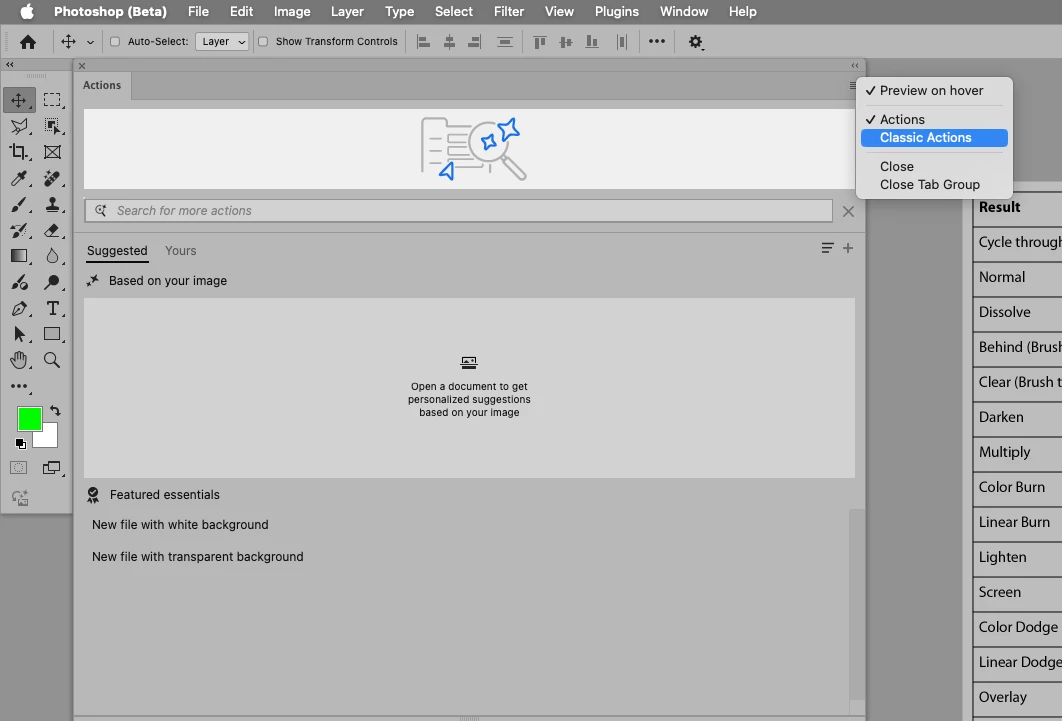
Task: Select the Gradient tool
Action: 19,256
